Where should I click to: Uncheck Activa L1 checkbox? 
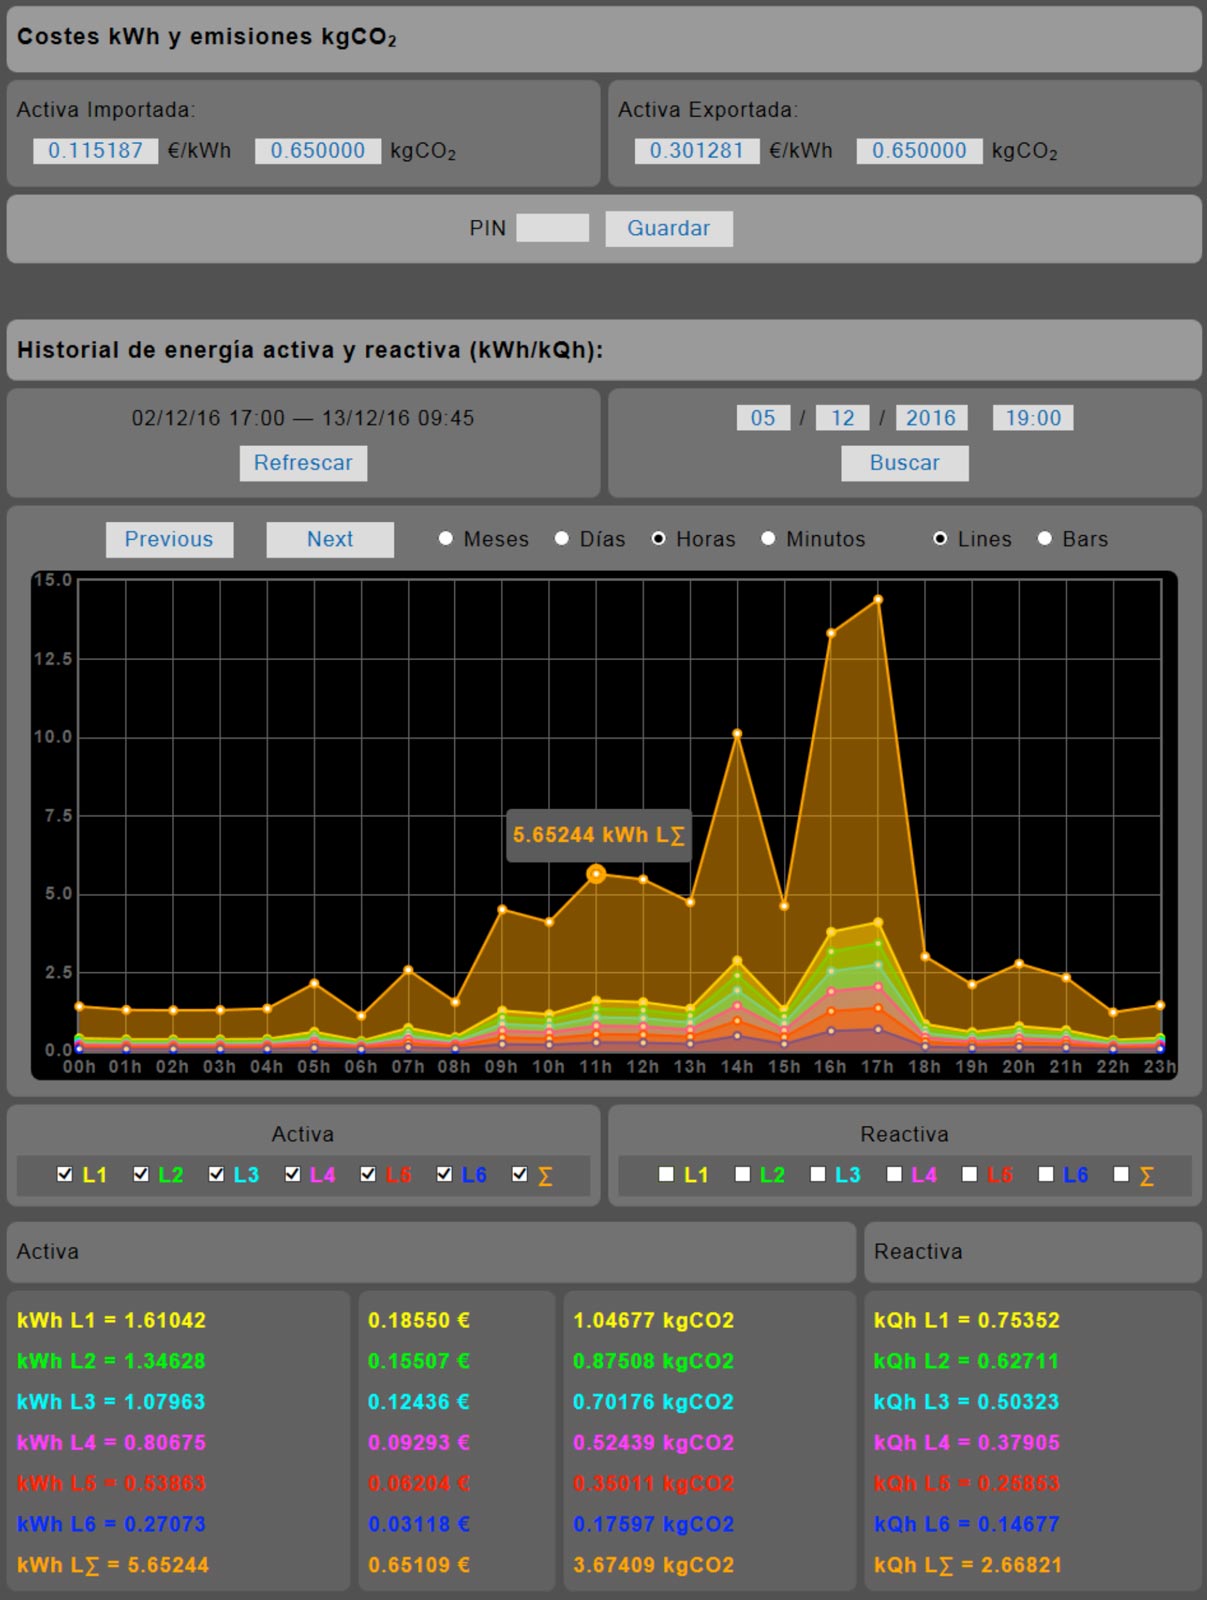[65, 1175]
